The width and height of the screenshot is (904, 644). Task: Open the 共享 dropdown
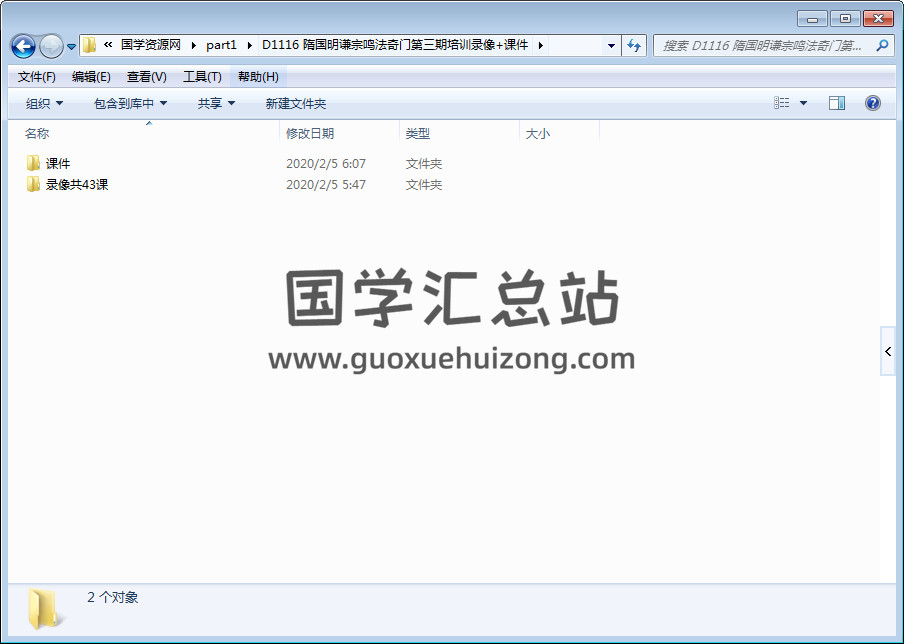pos(216,104)
